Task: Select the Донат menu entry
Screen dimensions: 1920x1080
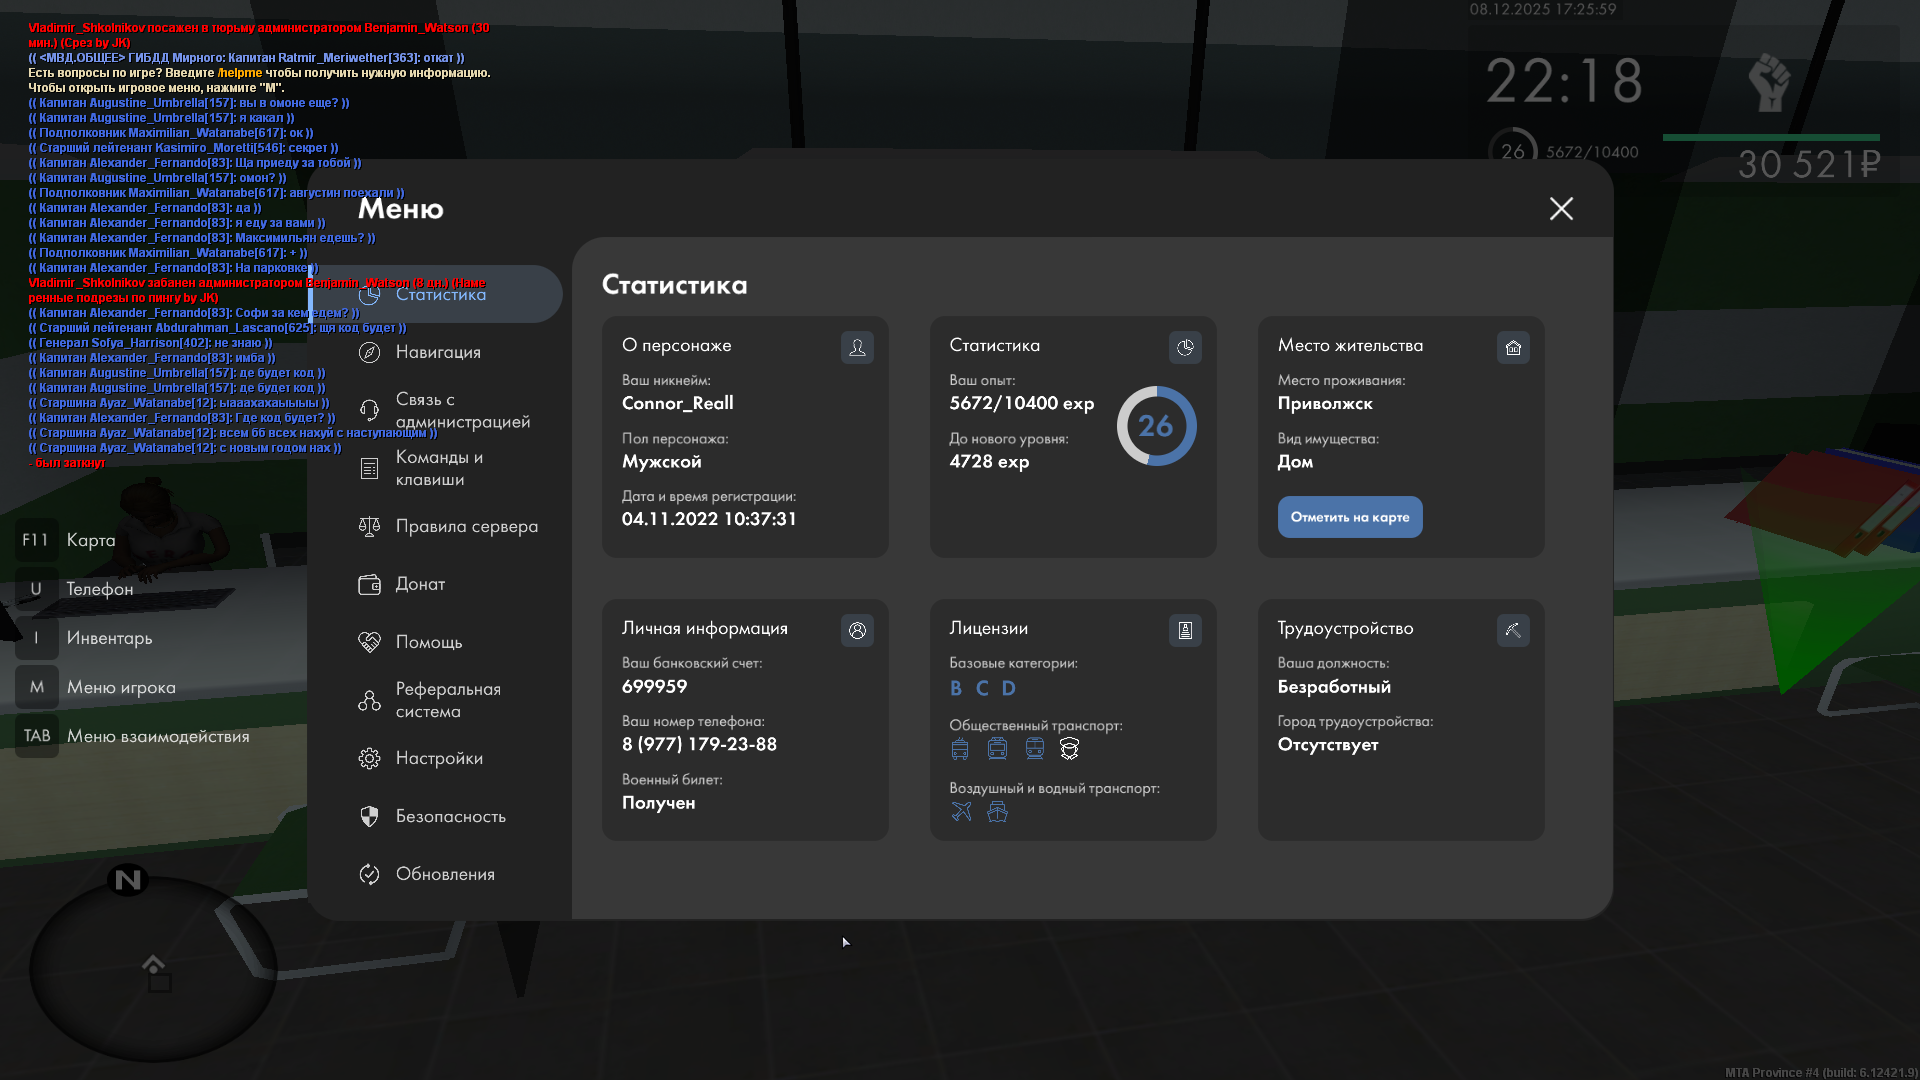Action: tap(420, 584)
